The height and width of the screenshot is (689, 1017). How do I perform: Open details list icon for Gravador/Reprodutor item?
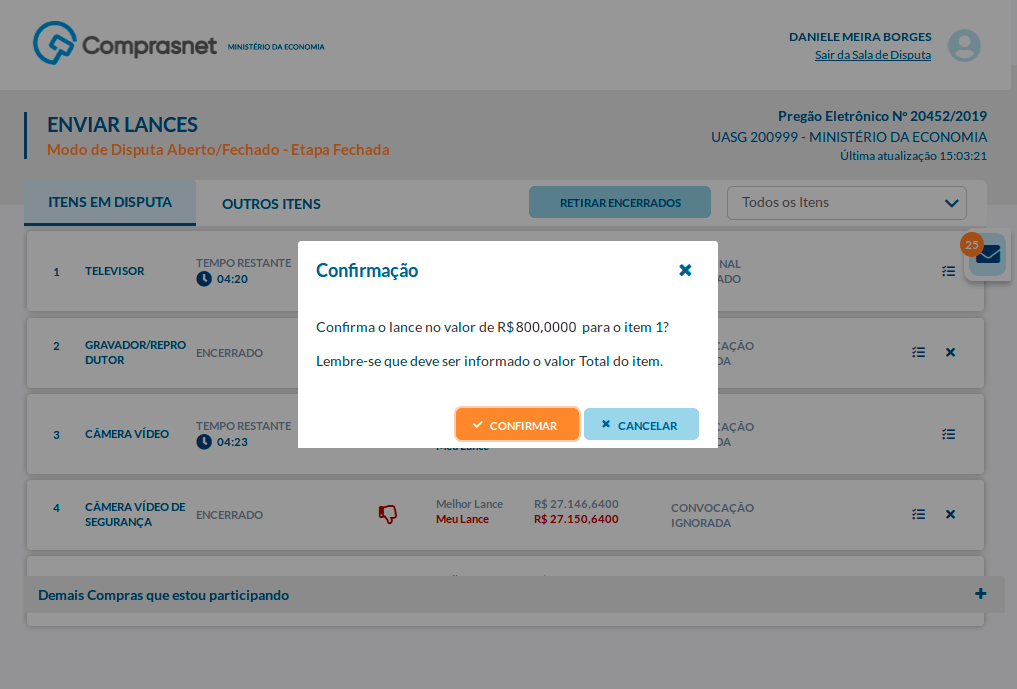coord(919,352)
